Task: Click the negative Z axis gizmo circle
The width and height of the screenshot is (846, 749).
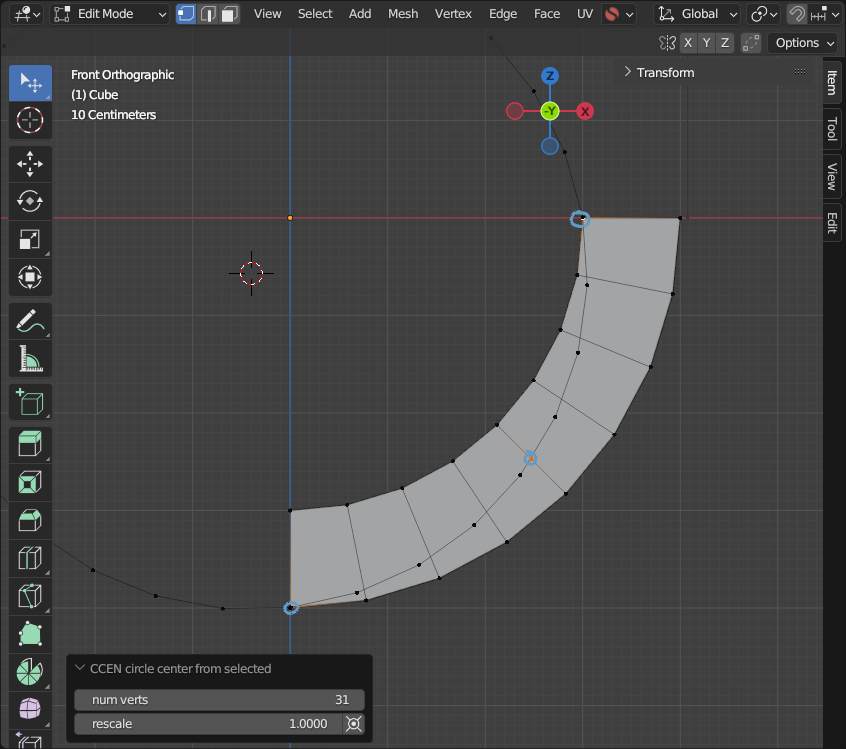Action: point(550,146)
